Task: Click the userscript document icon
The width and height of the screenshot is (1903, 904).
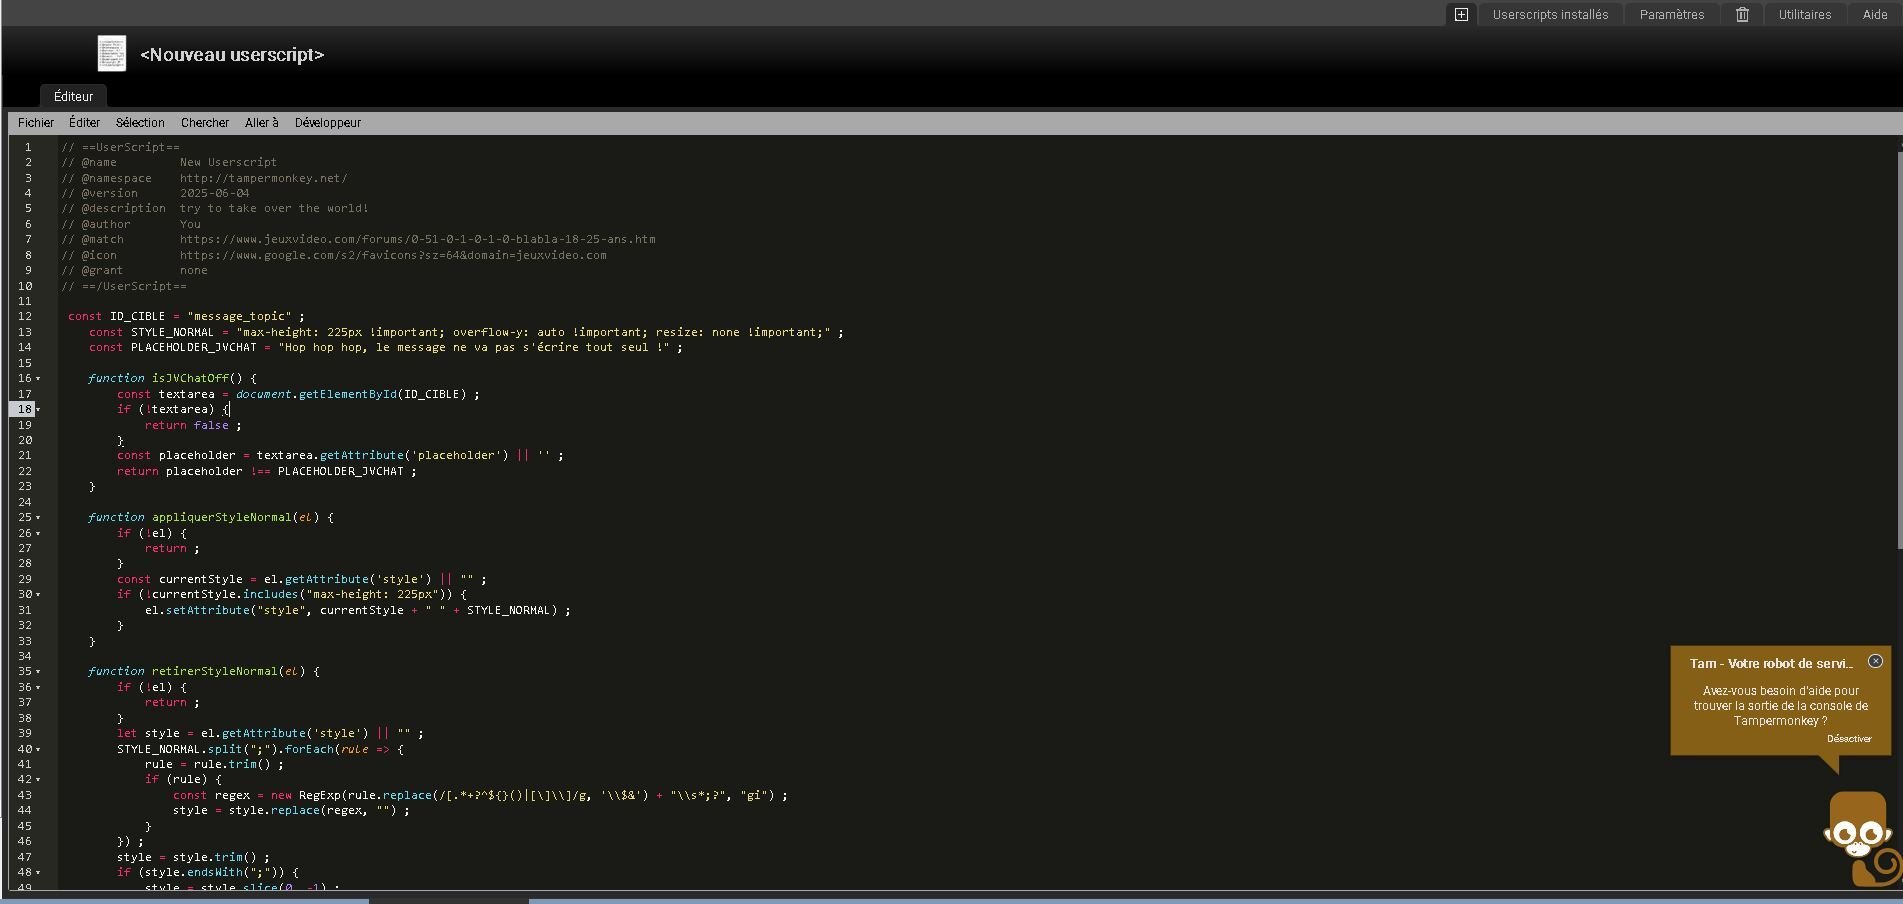Action: (x=112, y=54)
